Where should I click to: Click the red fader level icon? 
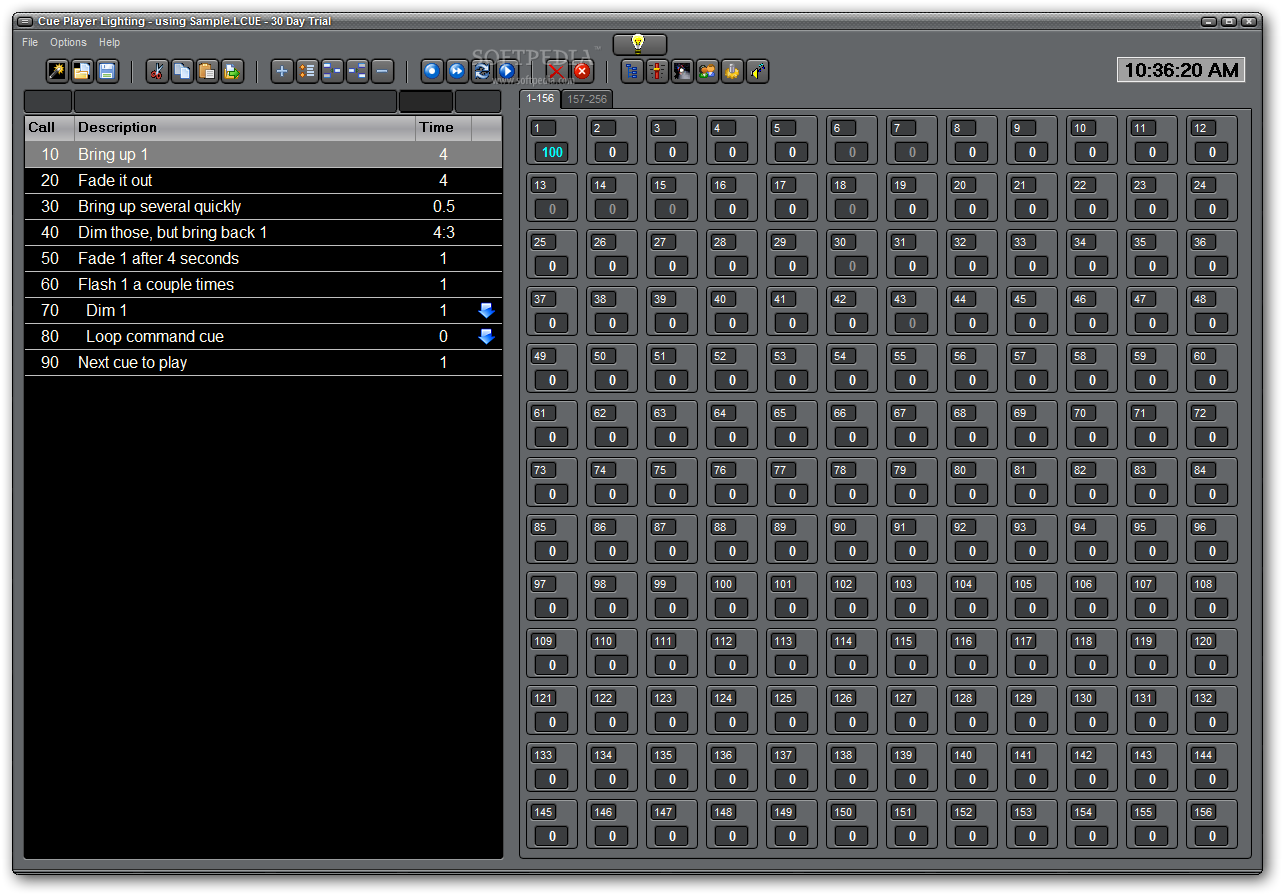(657, 71)
